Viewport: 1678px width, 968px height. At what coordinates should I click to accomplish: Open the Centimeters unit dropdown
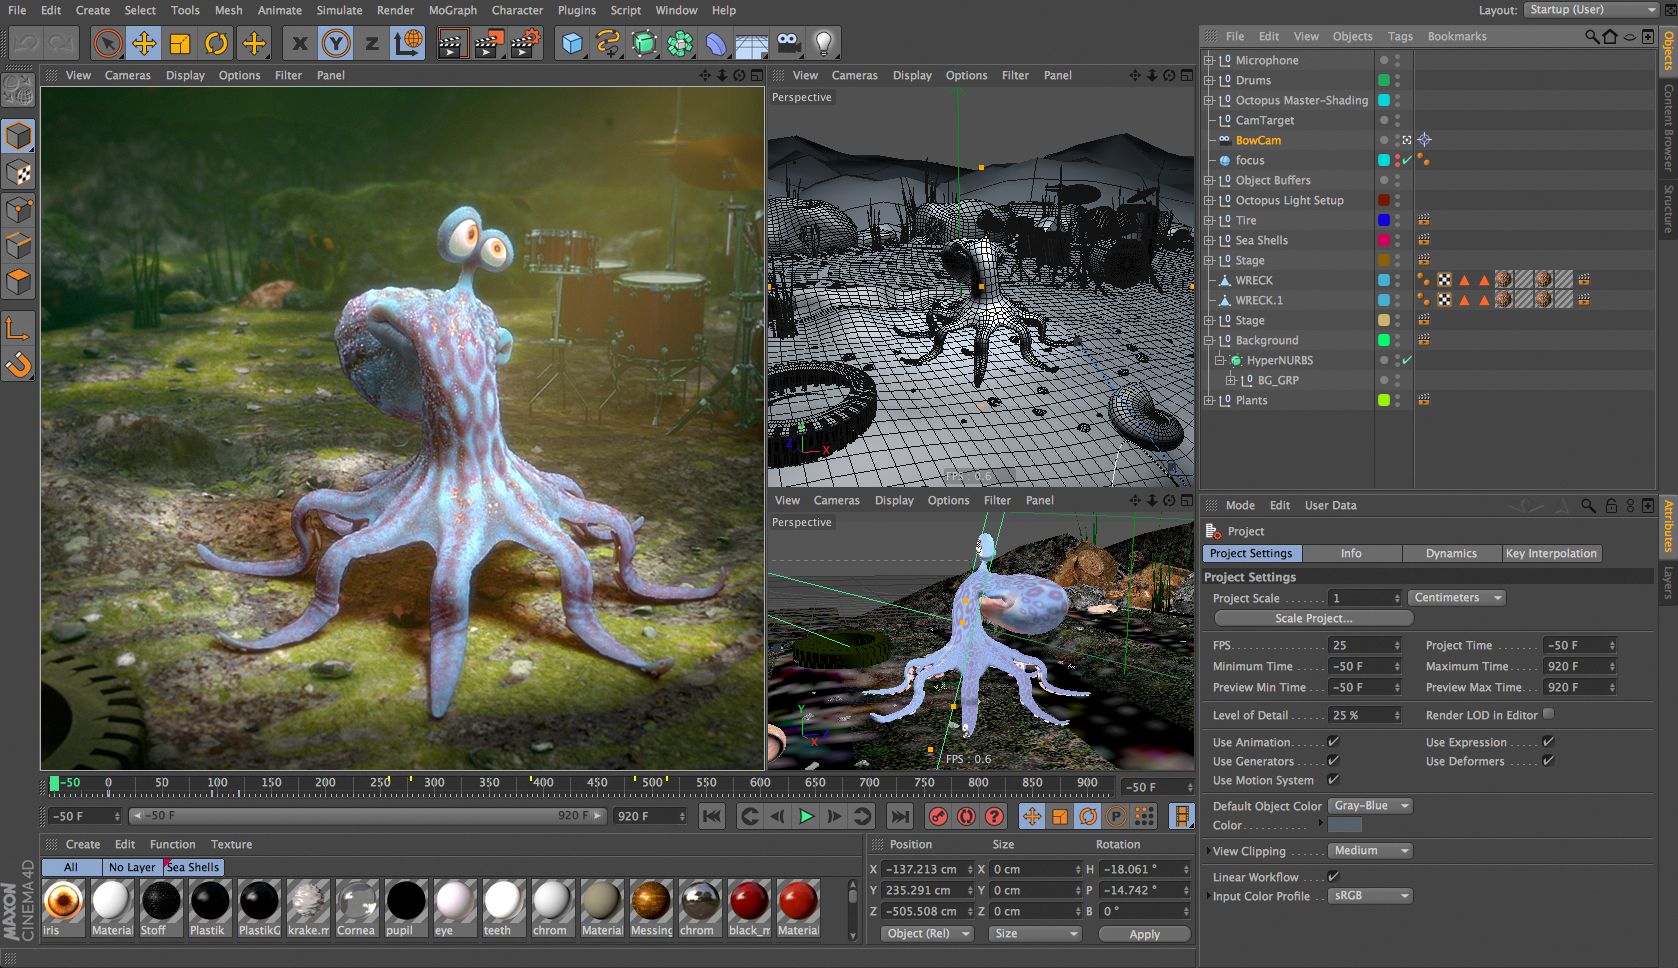[1456, 598]
